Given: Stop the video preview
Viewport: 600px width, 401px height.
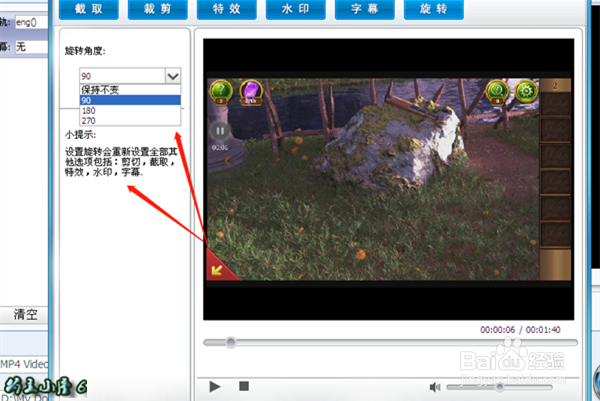Looking at the screenshot, I should [244, 386].
